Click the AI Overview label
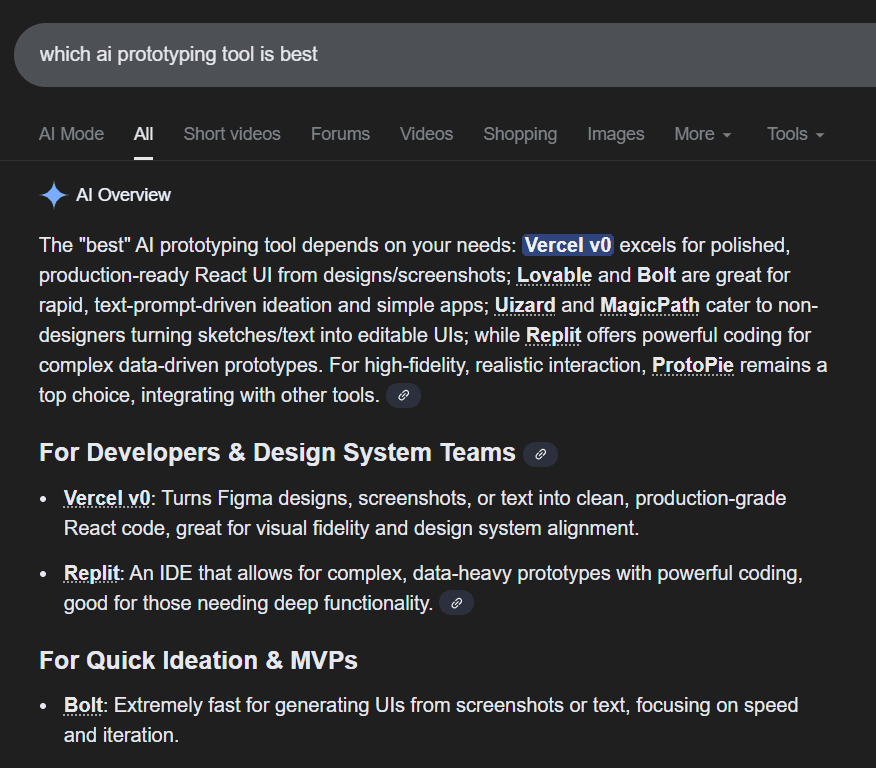 point(123,195)
